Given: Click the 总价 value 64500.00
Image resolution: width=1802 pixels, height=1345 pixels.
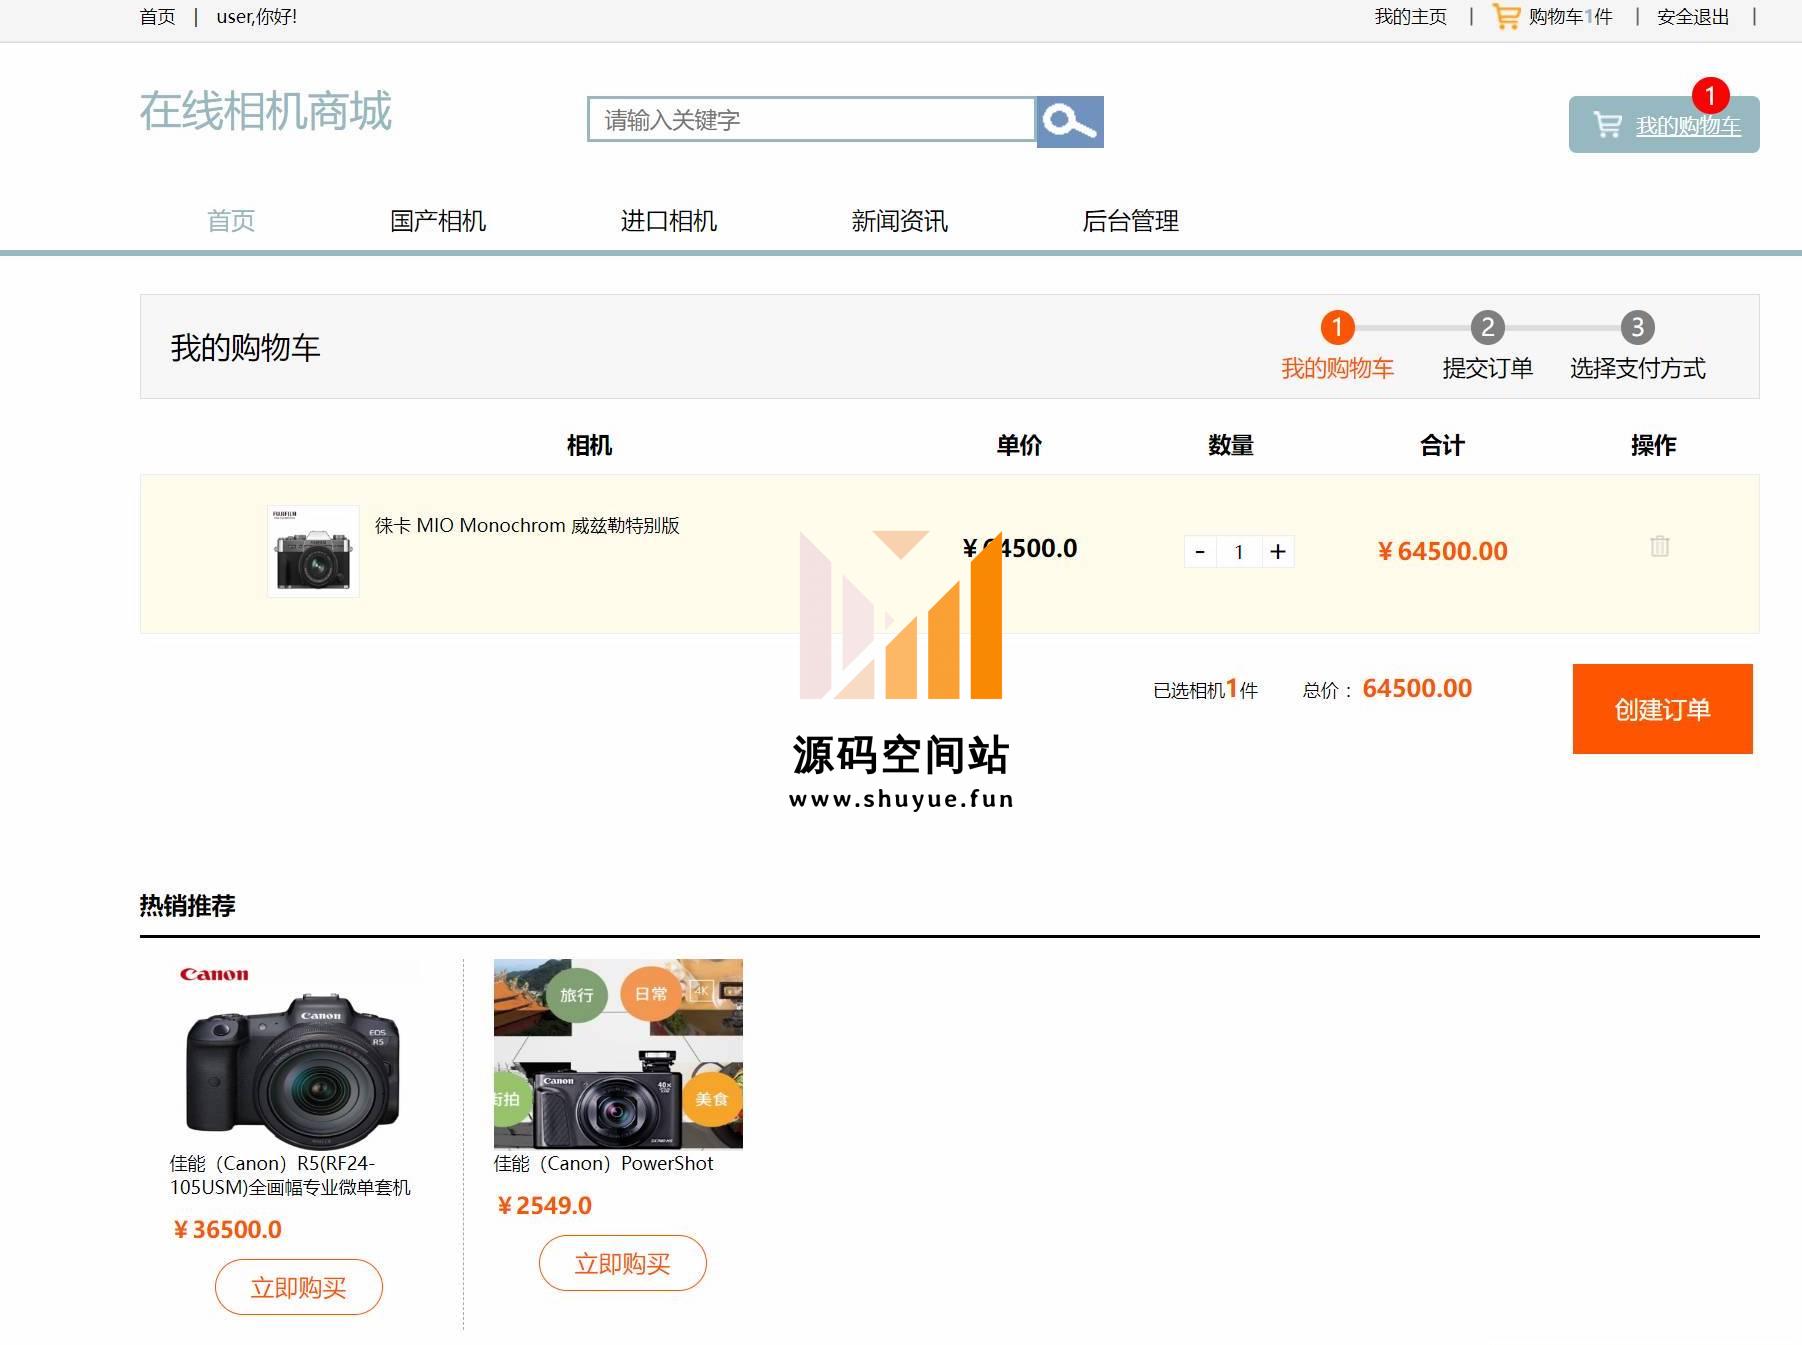Looking at the screenshot, I should [1417, 688].
